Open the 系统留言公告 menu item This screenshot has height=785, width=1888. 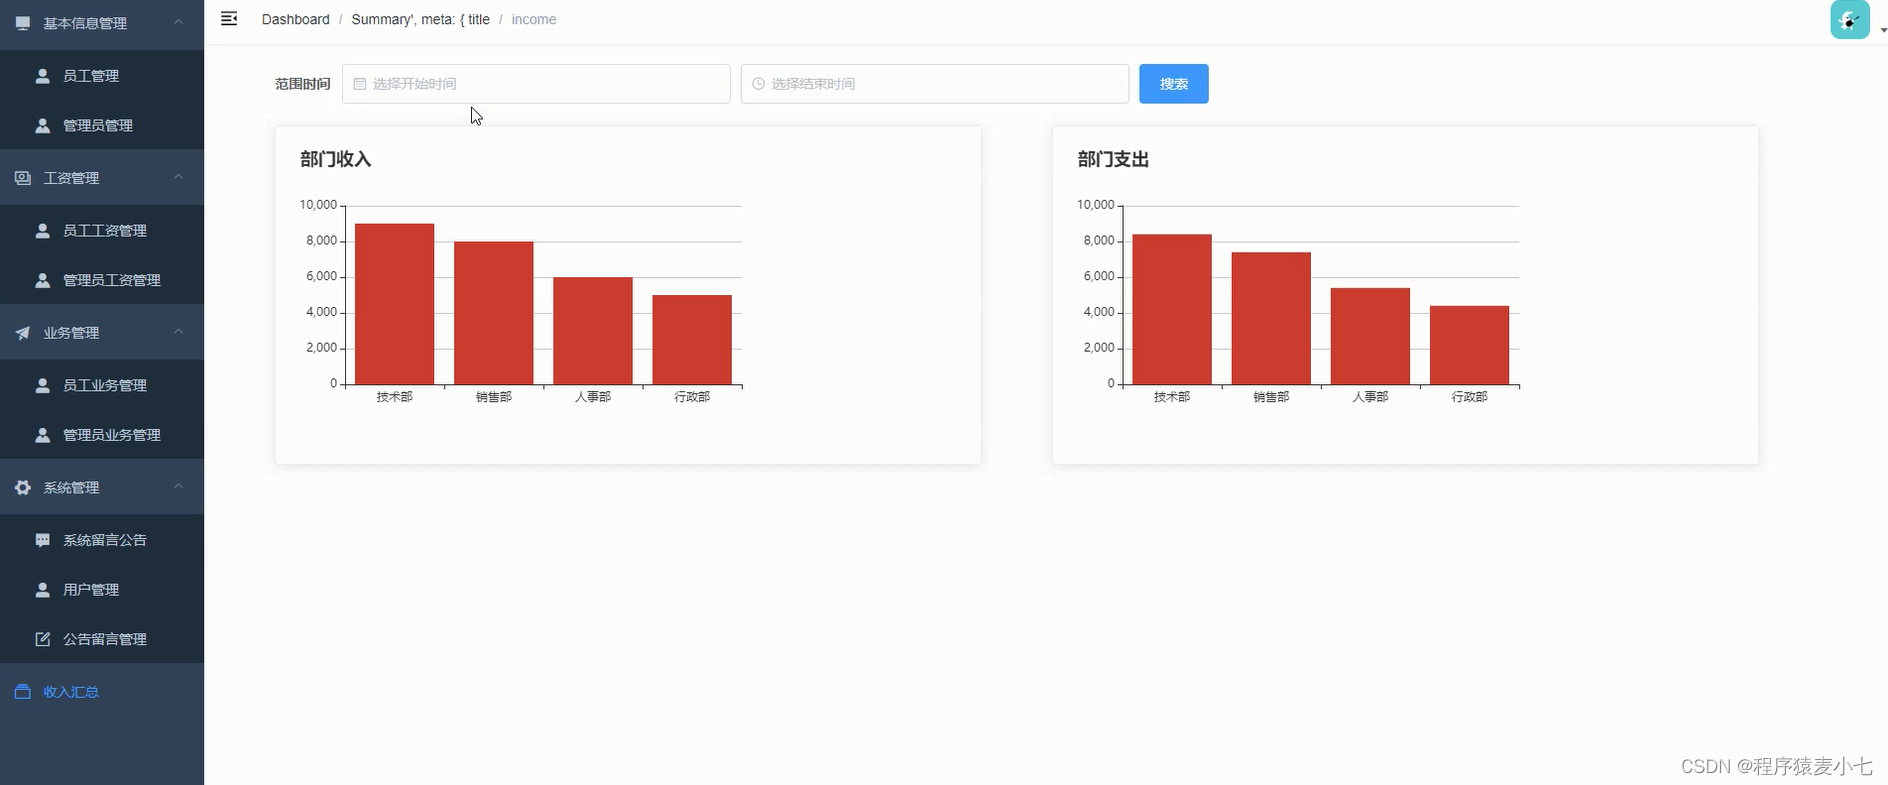tap(102, 540)
